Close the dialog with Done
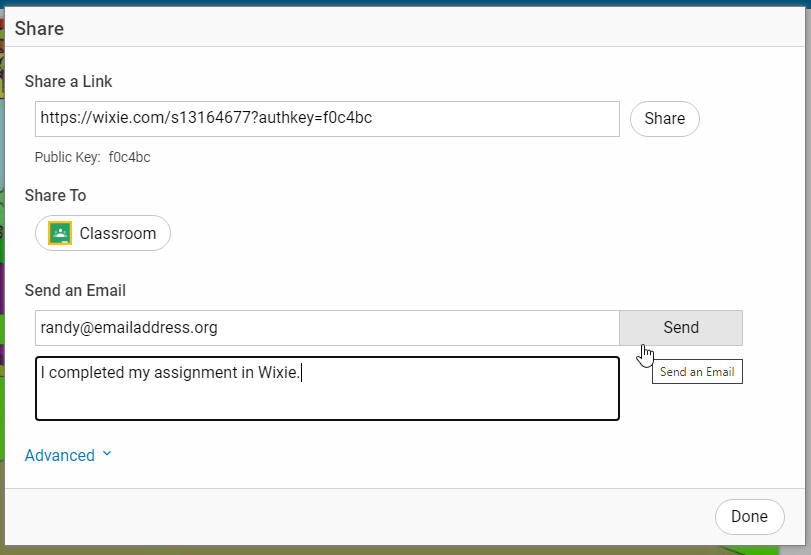The image size is (811, 555). click(x=749, y=517)
